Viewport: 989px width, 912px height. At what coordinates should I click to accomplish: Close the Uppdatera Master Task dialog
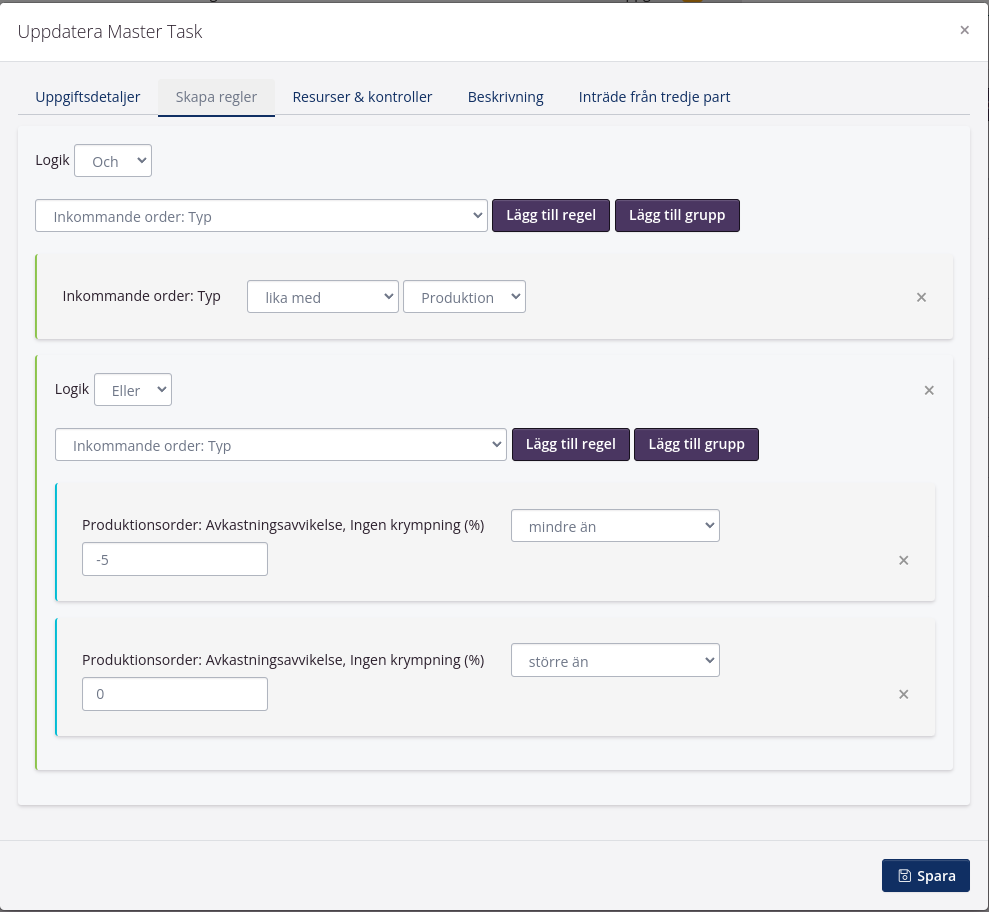coord(964,30)
